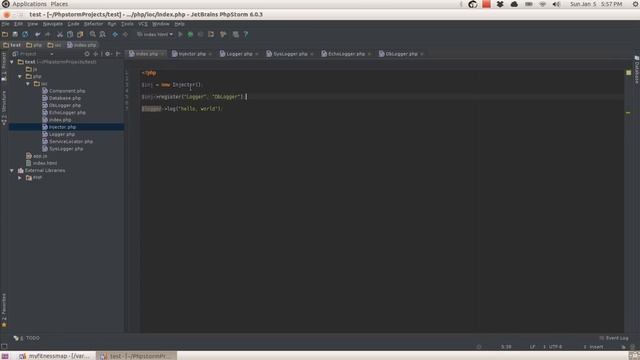Viewport: 640px width, 360px height.
Task: Collapse the php folder in tree
Action: click(x=20, y=77)
